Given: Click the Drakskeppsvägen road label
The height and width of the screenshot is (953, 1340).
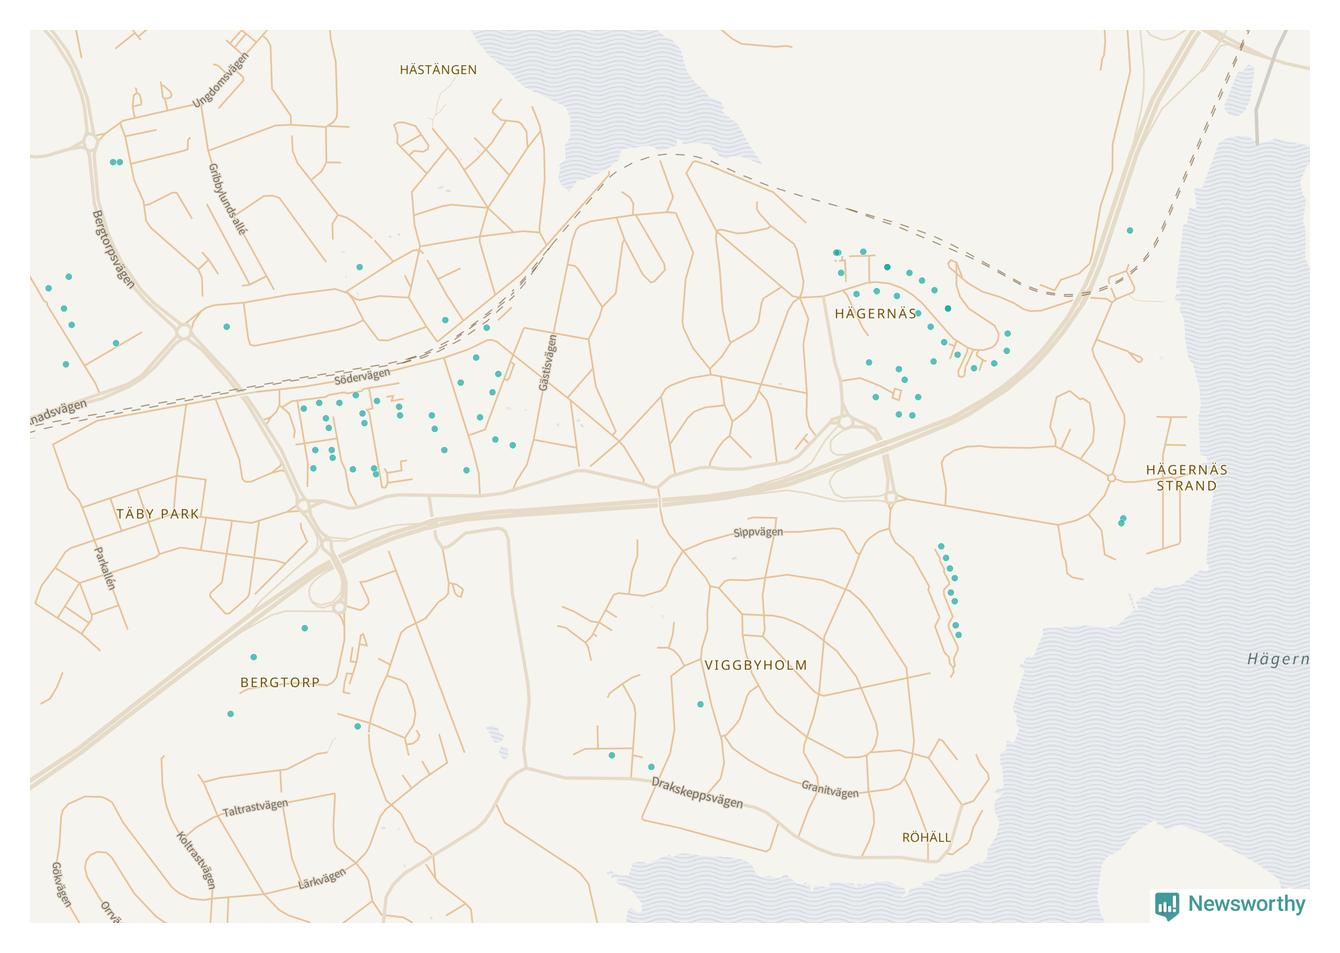Looking at the screenshot, I should (697, 793).
